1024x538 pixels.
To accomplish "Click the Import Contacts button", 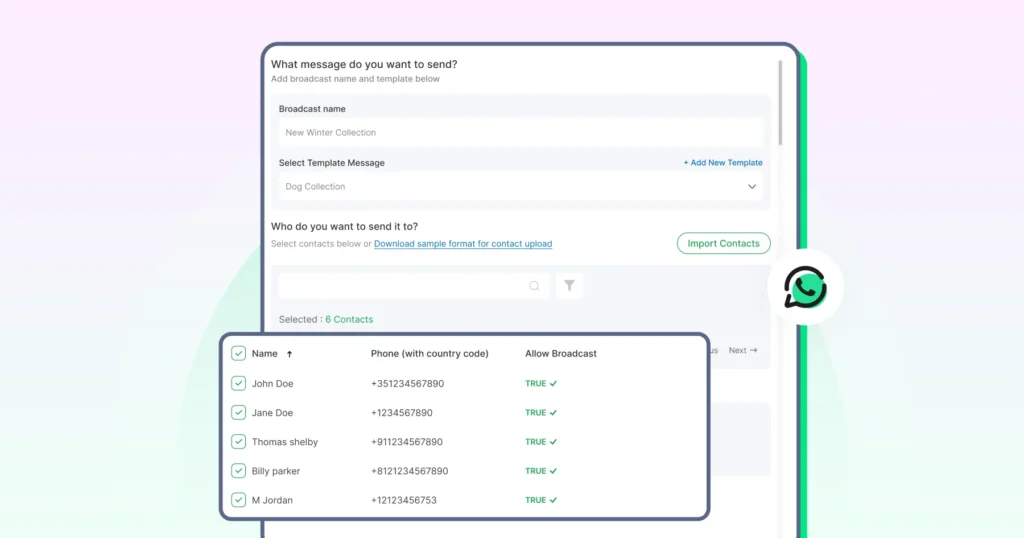I will [723, 243].
